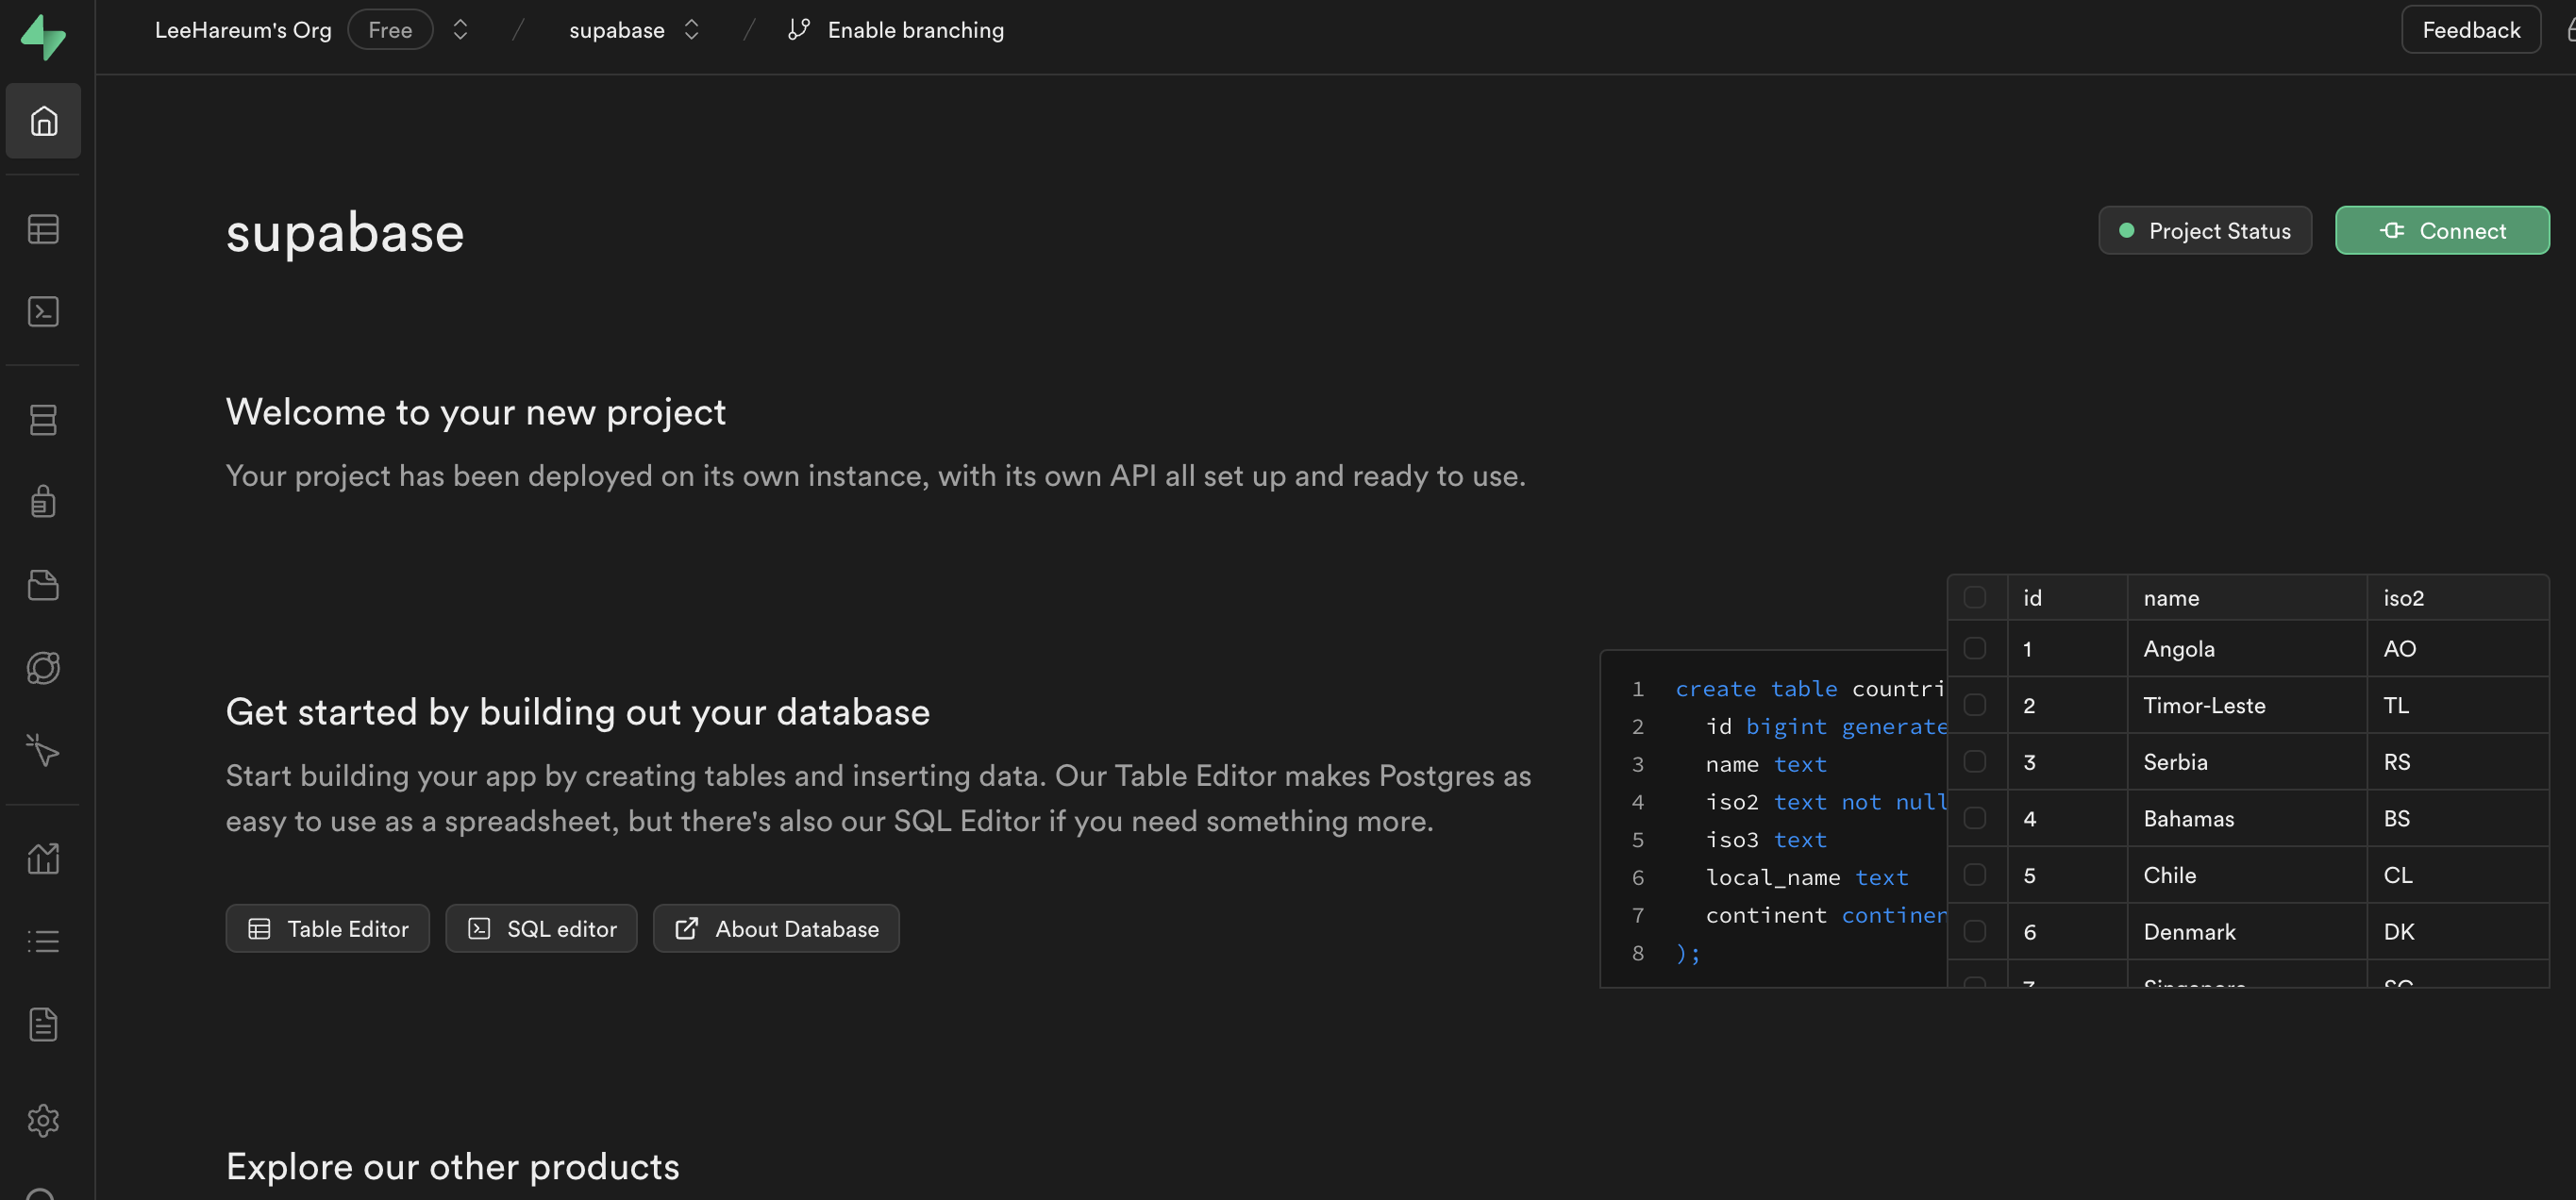The width and height of the screenshot is (2576, 1200).
Task: Open the SQL editor button
Action: (x=541, y=929)
